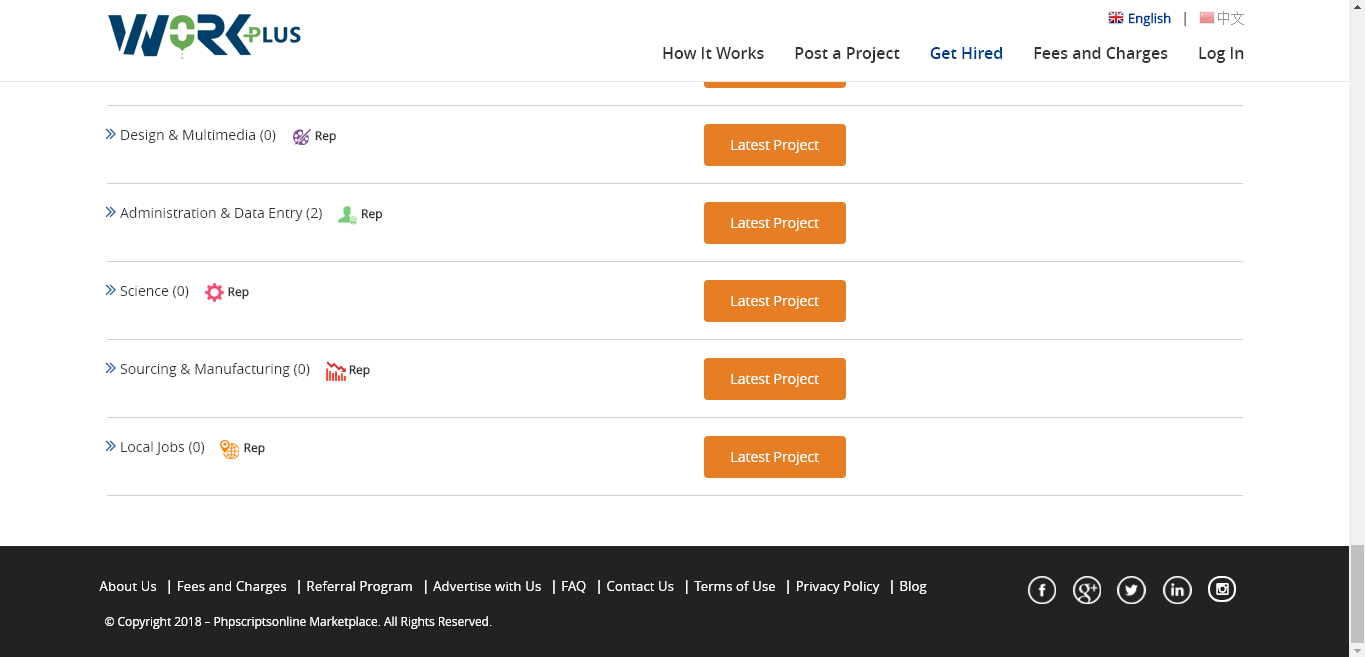Open the How It Works menu item
The image size is (1365, 657).
[713, 54]
